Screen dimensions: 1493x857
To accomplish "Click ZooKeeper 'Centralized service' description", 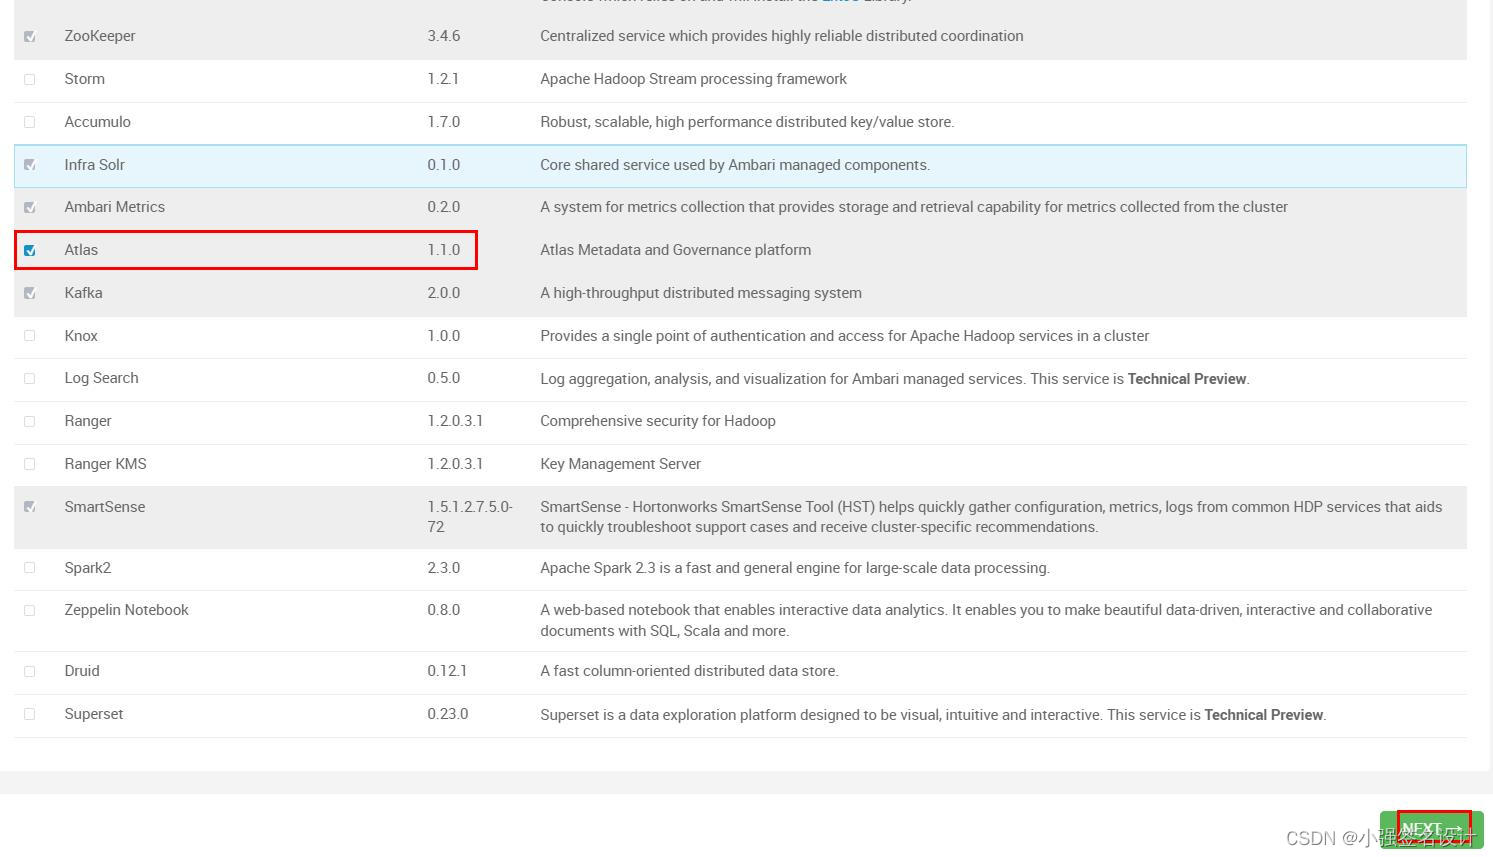I will point(782,36).
